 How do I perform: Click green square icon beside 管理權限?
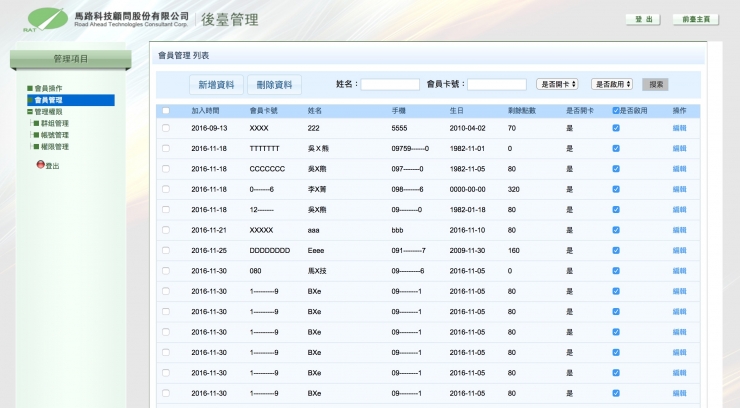tap(30, 112)
